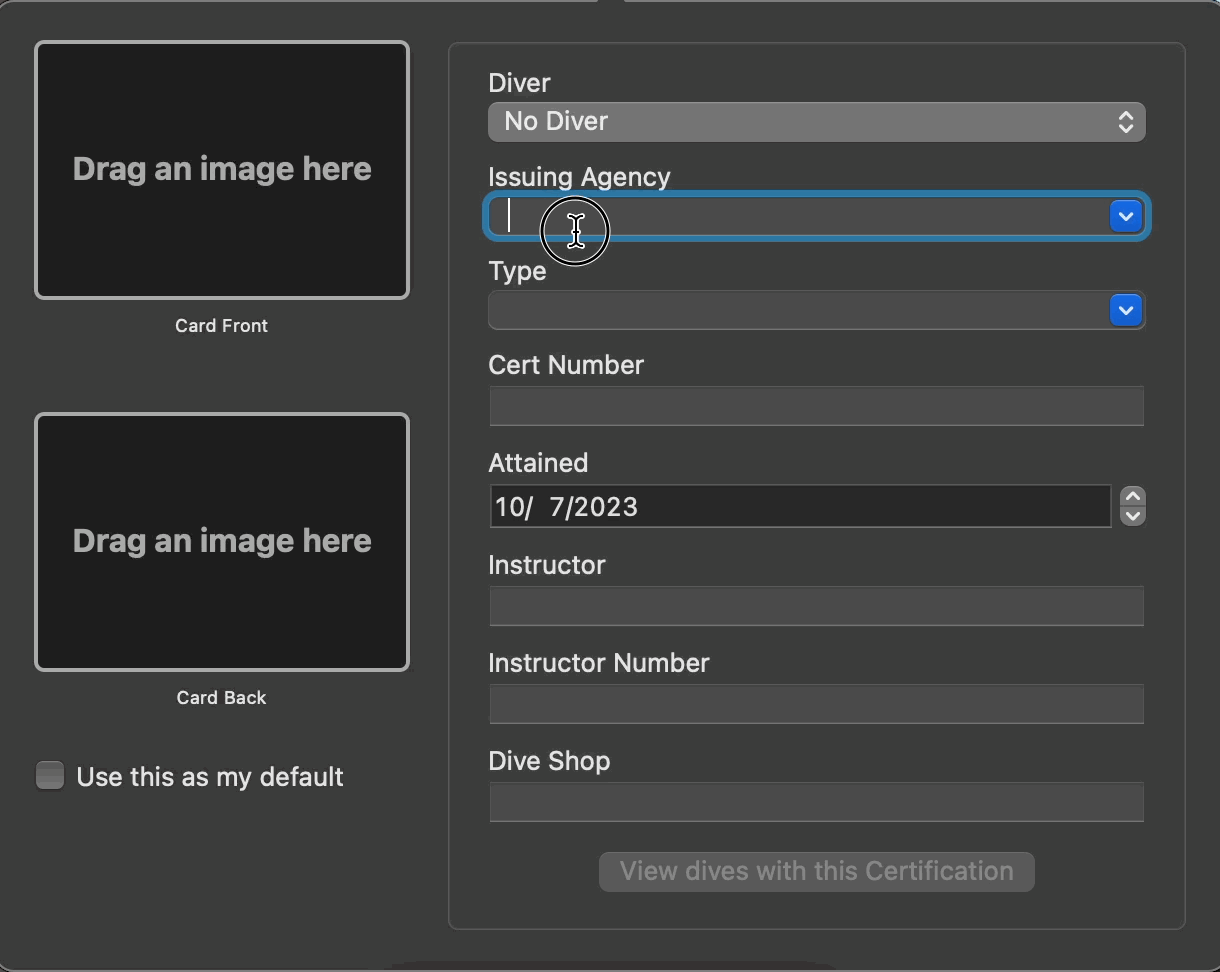
Task: Open the No Diver selection menu
Action: [x=800, y=122]
